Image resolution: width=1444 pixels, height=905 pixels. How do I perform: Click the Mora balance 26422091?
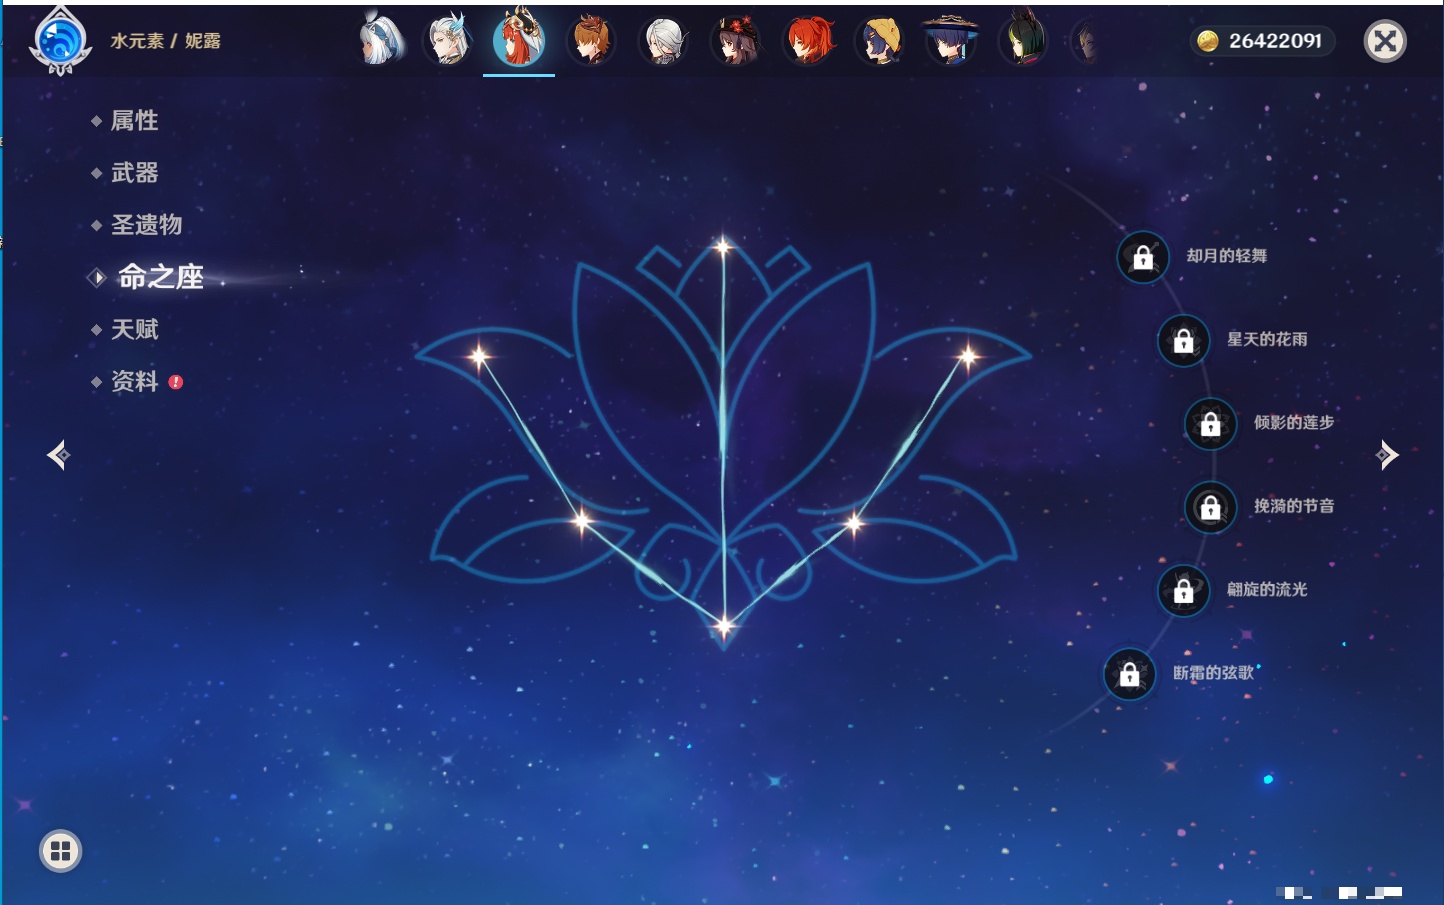pyautogui.click(x=1262, y=41)
